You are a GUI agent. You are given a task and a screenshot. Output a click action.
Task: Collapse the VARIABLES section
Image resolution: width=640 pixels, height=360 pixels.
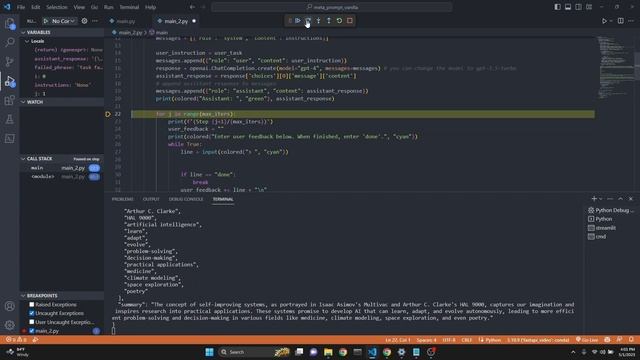[62, 32]
